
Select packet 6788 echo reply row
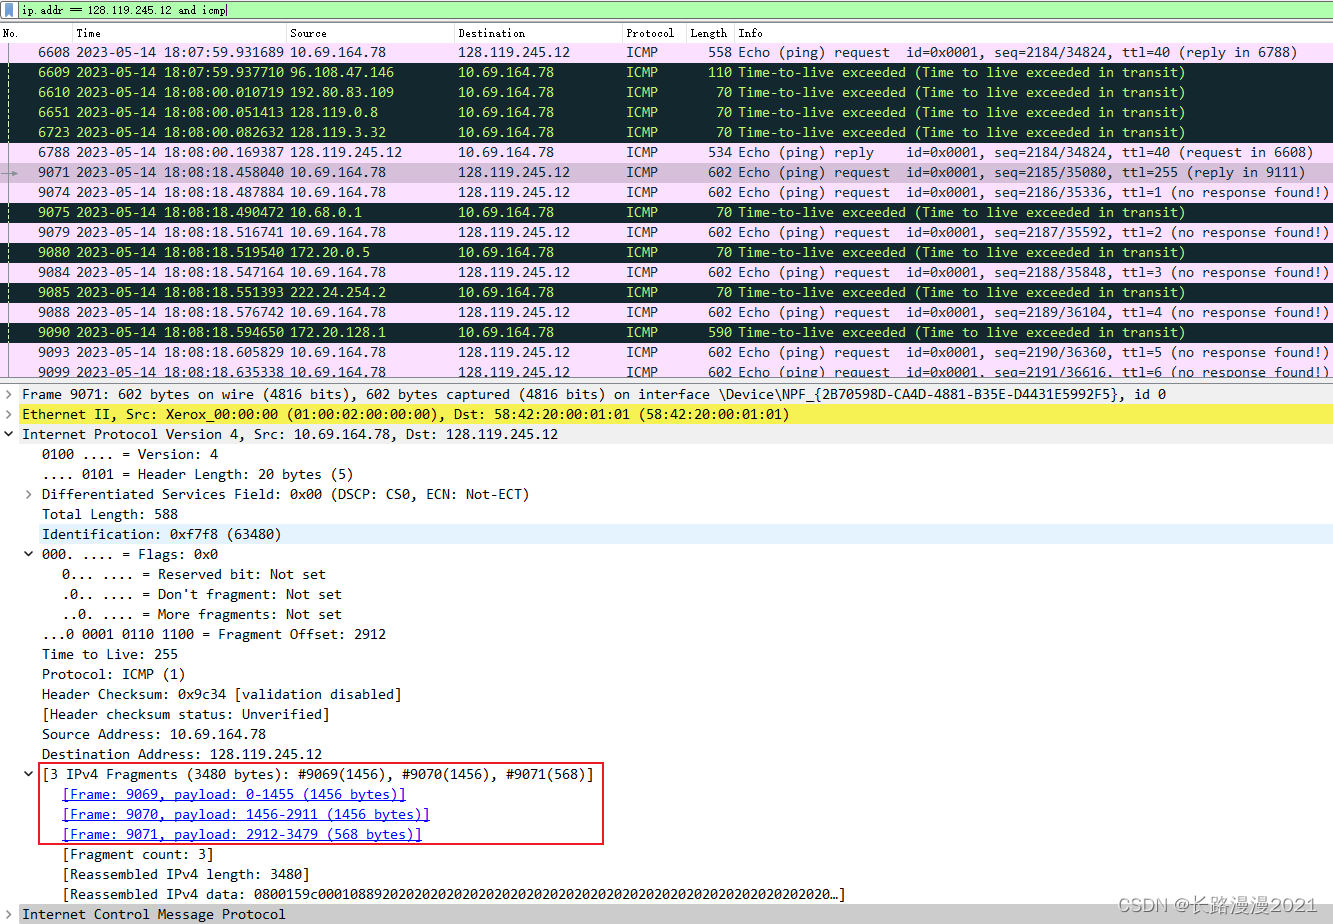coord(666,152)
